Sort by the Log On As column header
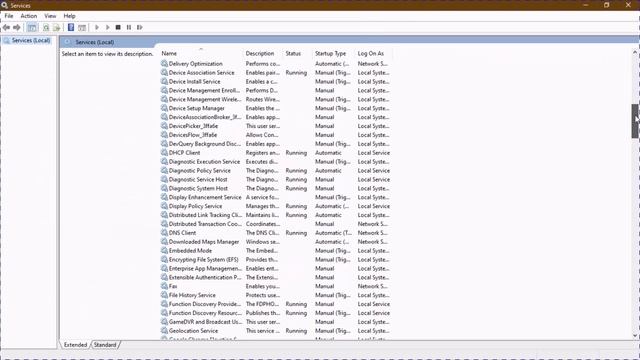640x360 pixels. (x=373, y=53)
